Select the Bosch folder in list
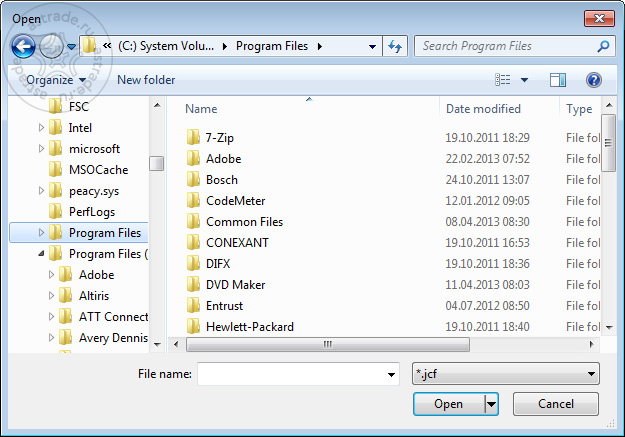Viewport: 625px width, 437px height. click(222, 180)
